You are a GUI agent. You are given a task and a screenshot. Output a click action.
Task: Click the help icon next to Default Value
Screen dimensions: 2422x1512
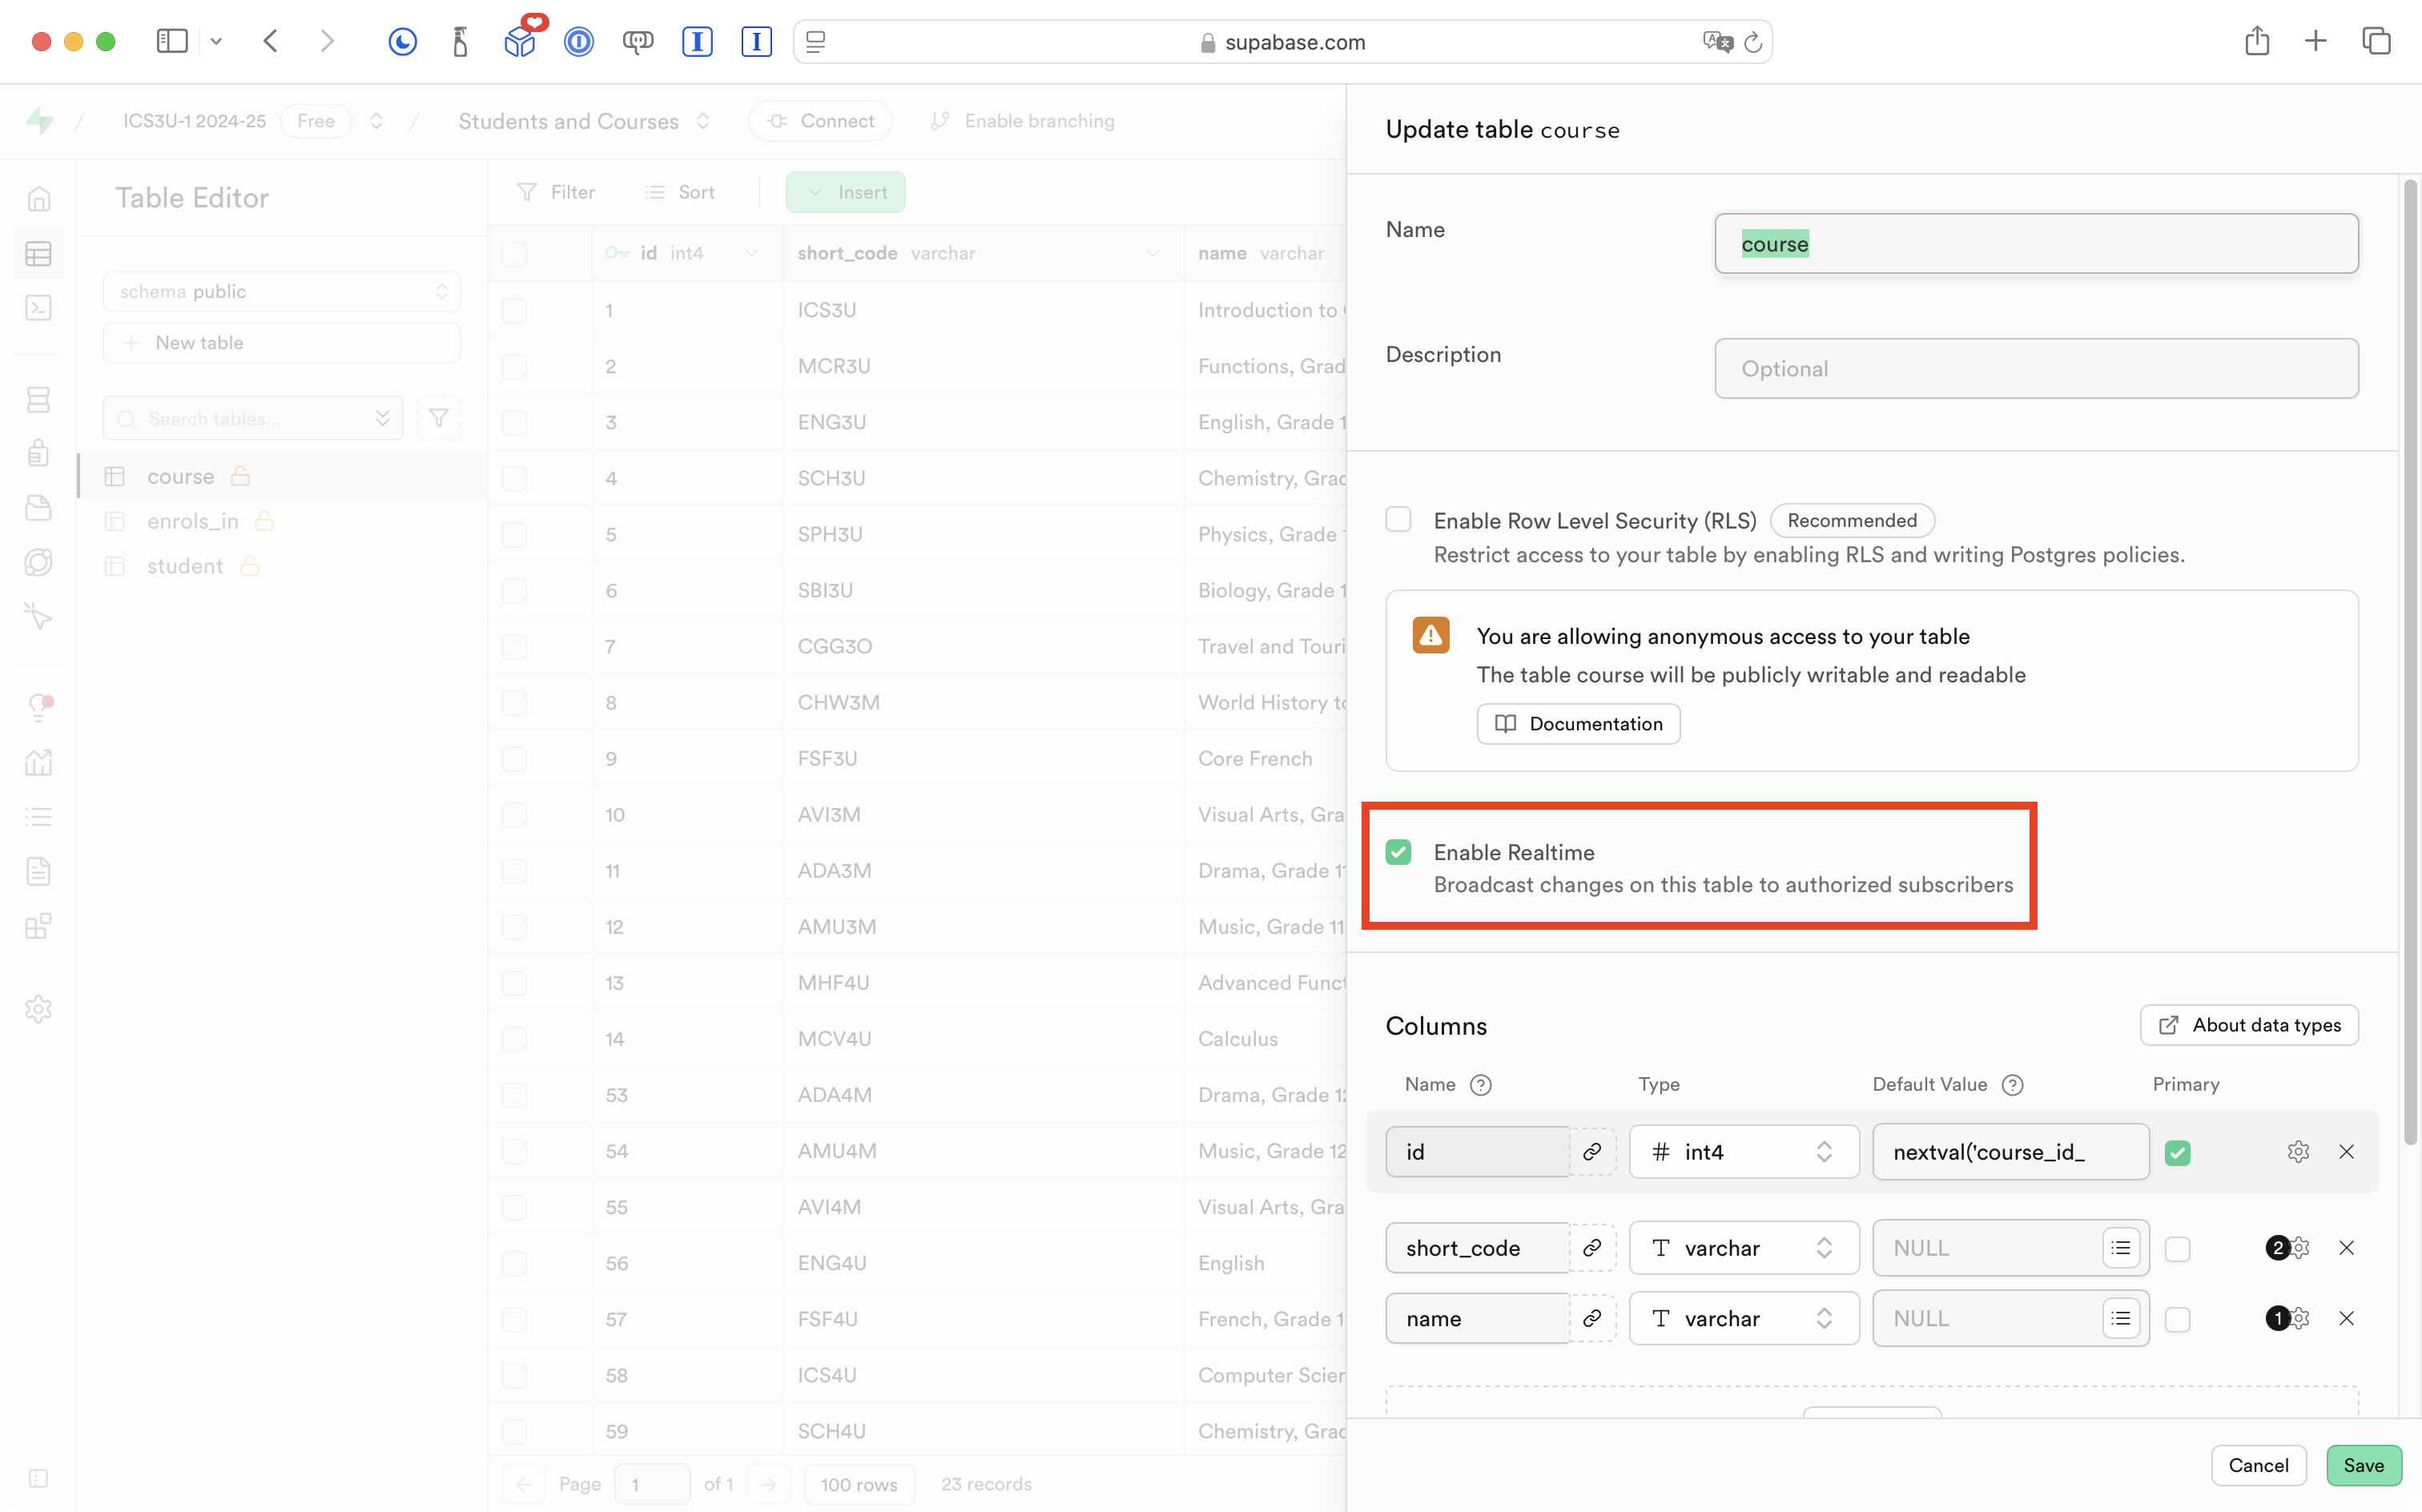[2013, 1085]
